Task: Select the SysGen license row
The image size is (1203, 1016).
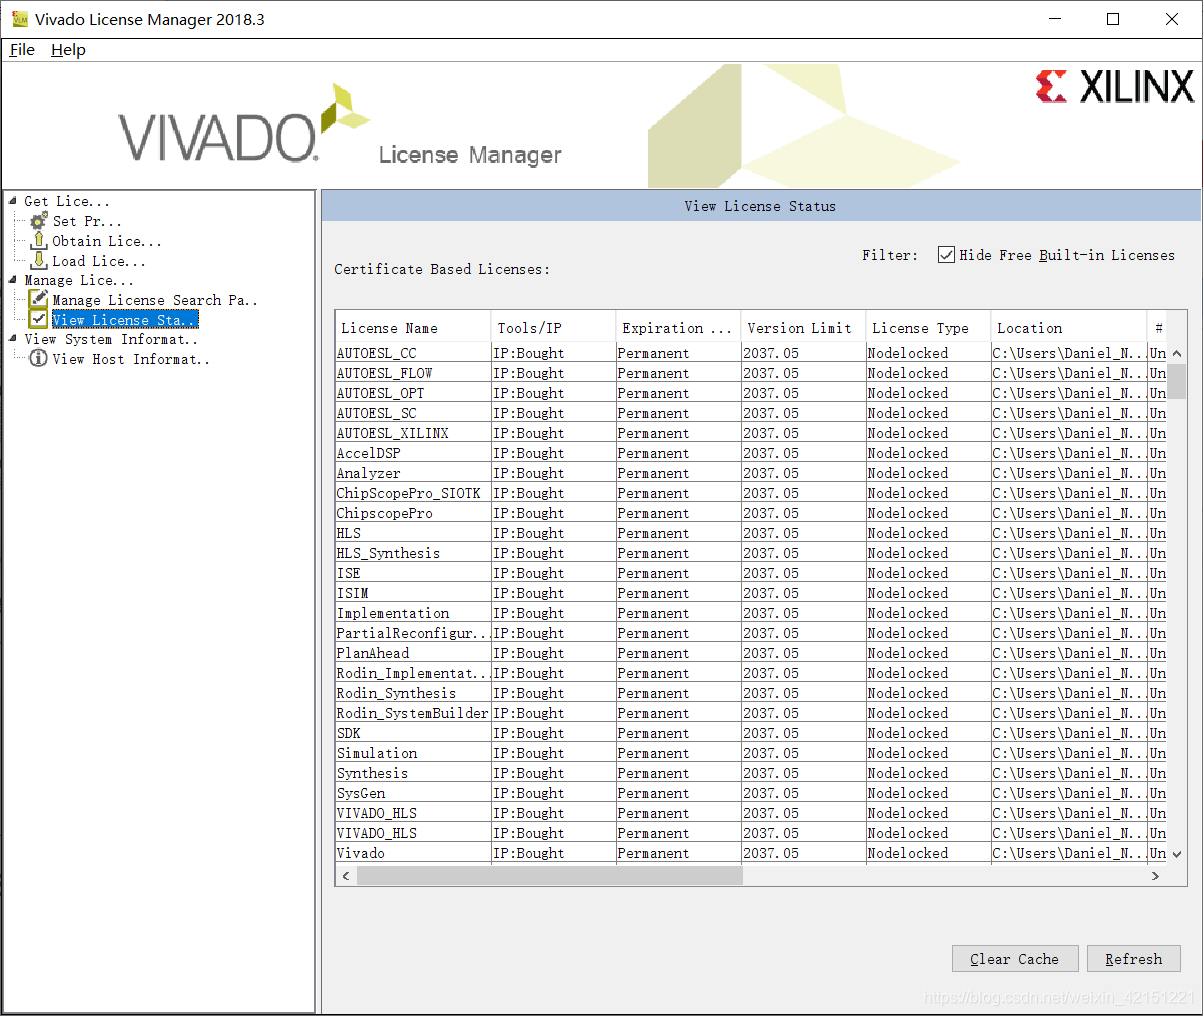Action: tap(751, 793)
